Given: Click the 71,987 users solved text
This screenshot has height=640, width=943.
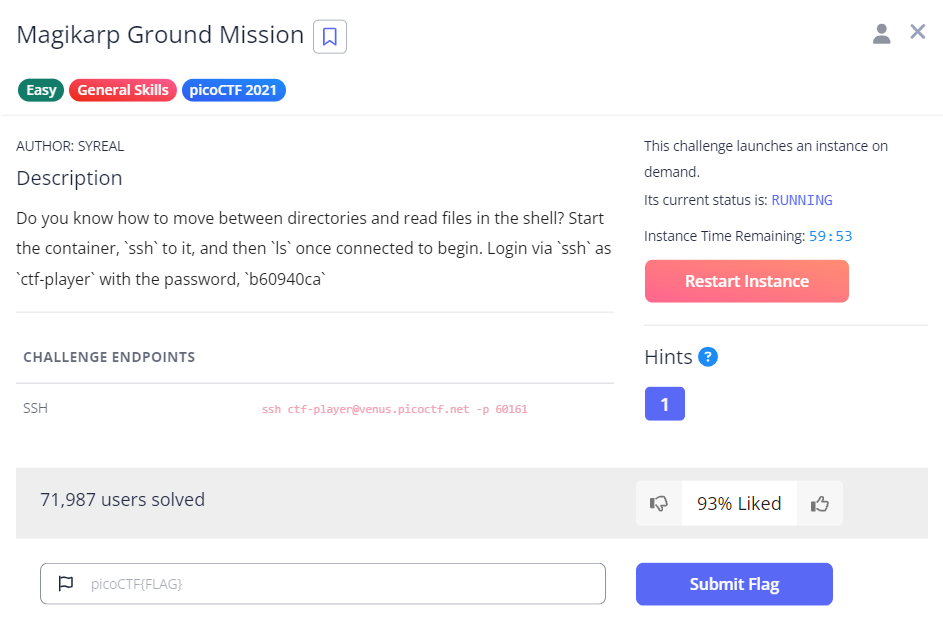Looking at the screenshot, I should (122, 500).
